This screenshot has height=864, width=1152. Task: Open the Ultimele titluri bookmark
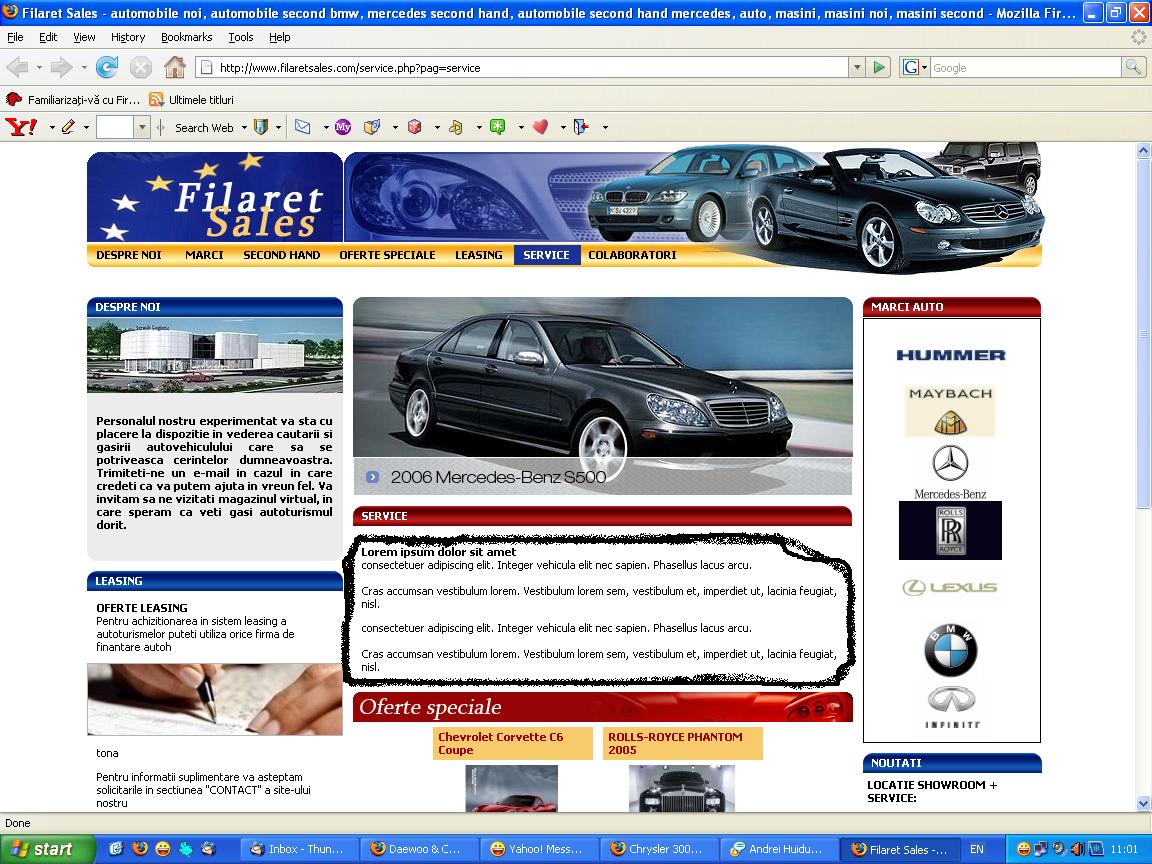[x=192, y=99]
